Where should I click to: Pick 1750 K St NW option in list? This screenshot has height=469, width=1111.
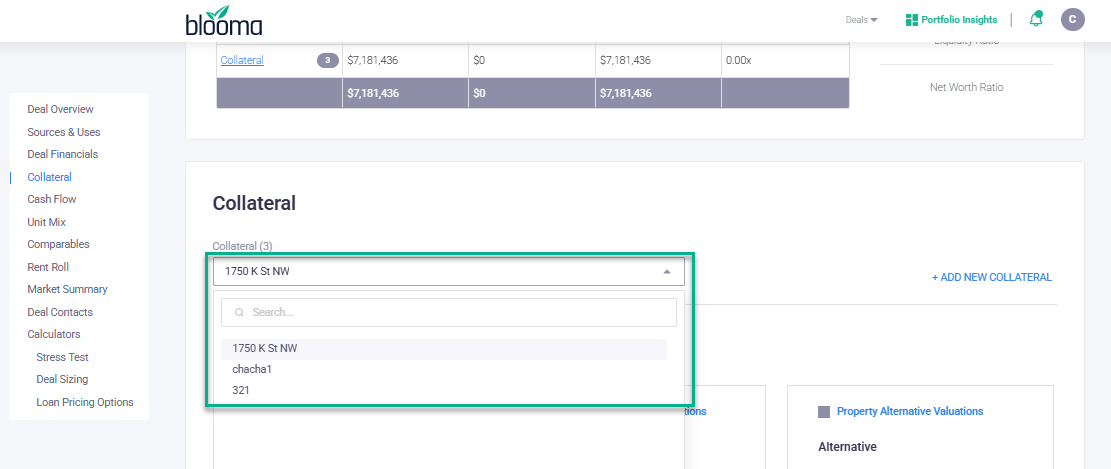pyautogui.click(x=265, y=348)
